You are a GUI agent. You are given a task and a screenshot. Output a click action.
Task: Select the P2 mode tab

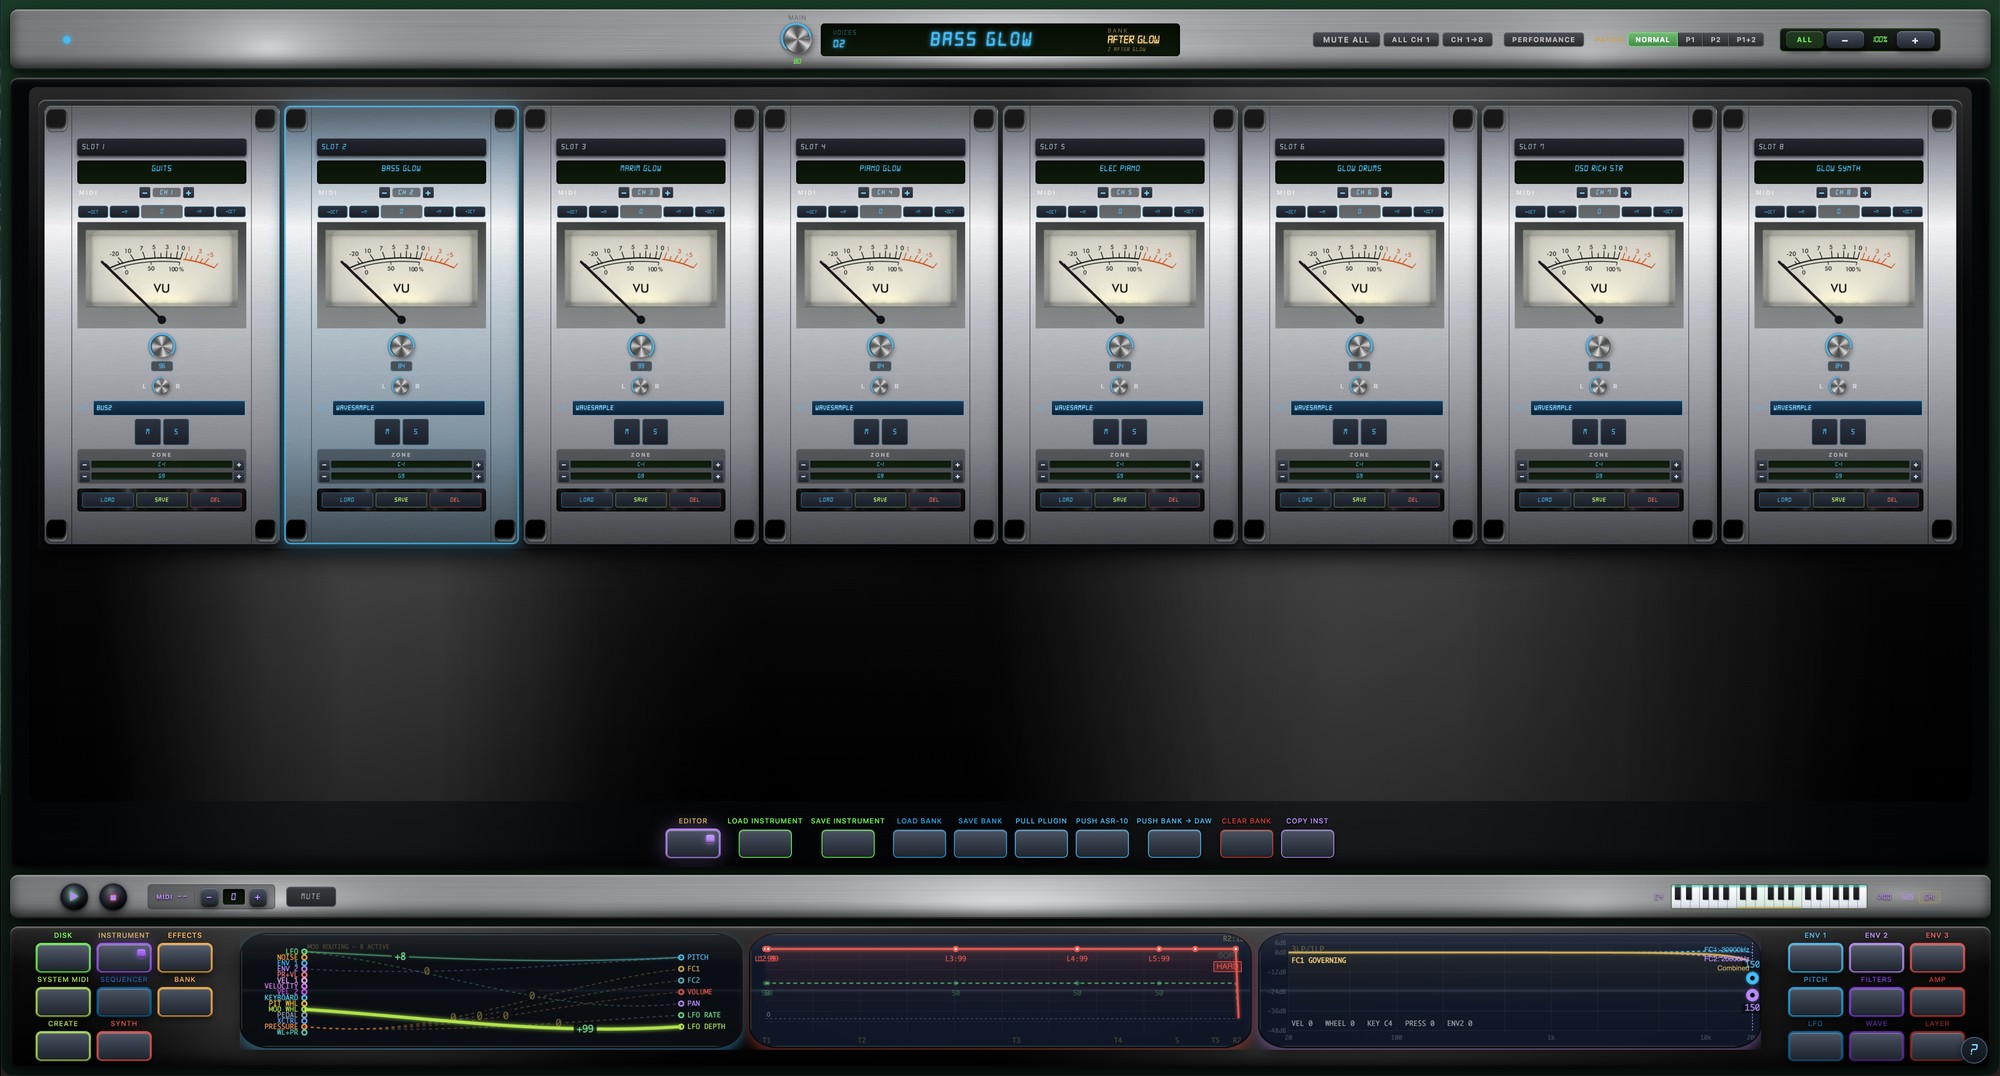pos(1716,40)
